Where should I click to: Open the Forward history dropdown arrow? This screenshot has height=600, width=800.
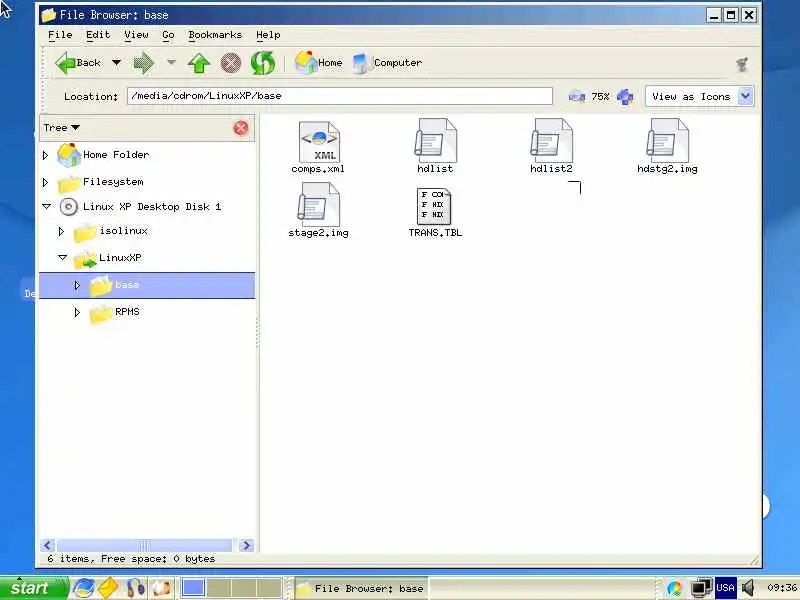pyautogui.click(x=171, y=63)
